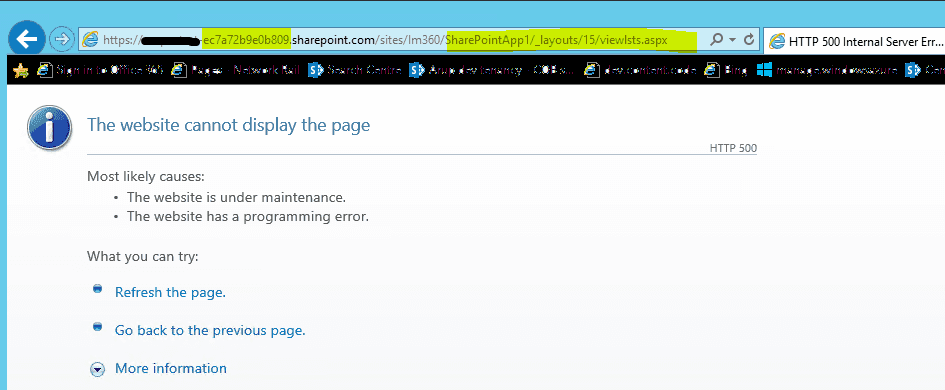The width and height of the screenshot is (945, 390).
Task: Click the 'The website cannot display the page' heading
Action: [228, 125]
